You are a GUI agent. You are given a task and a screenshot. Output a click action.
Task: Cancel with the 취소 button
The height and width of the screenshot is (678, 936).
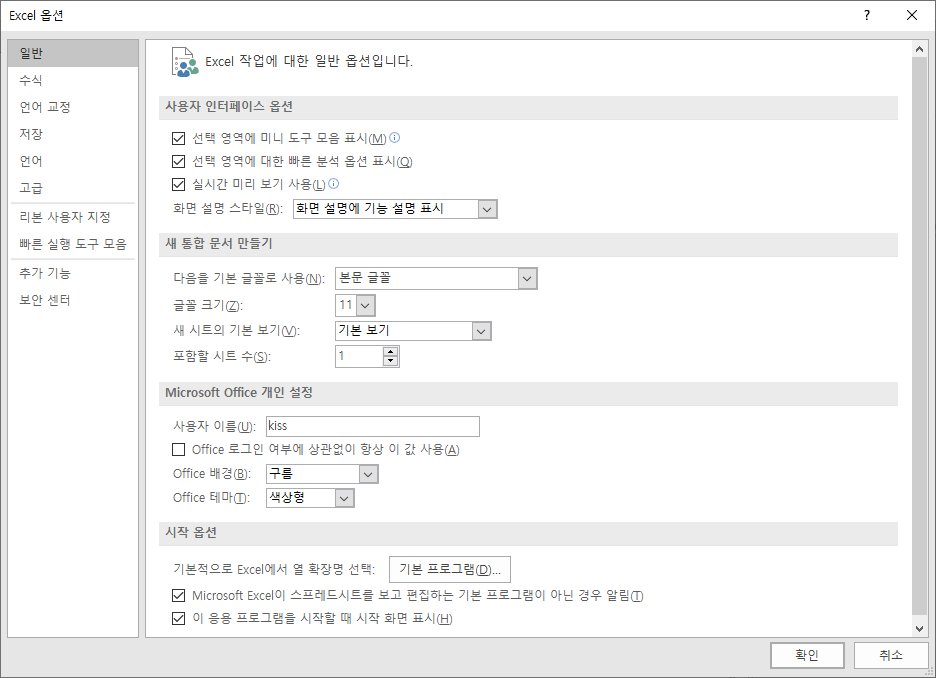coord(891,655)
